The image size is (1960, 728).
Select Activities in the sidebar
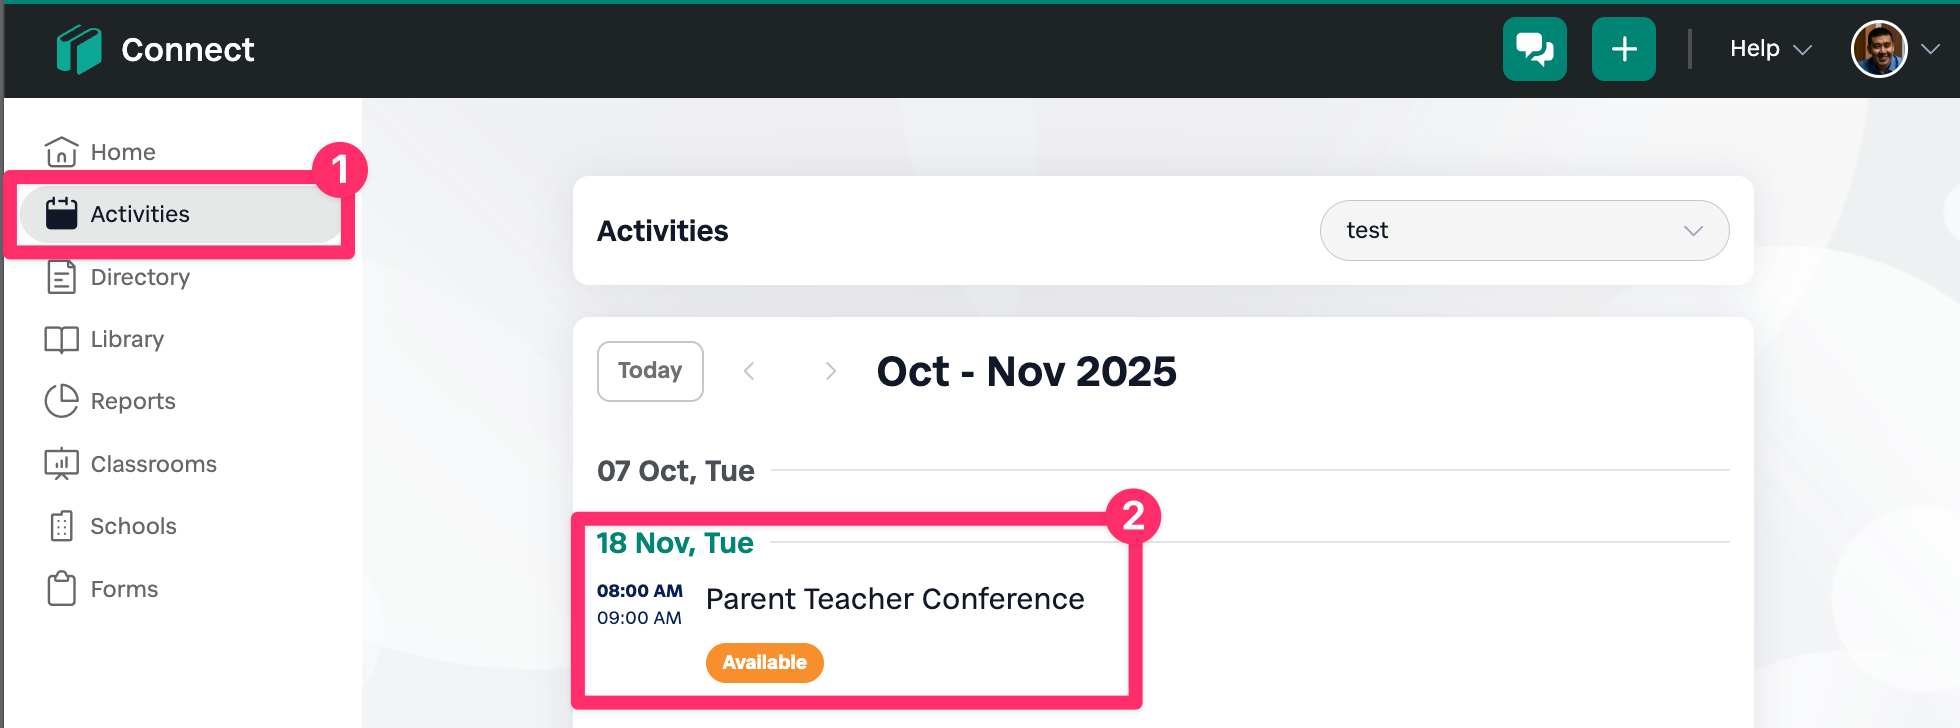click(140, 214)
